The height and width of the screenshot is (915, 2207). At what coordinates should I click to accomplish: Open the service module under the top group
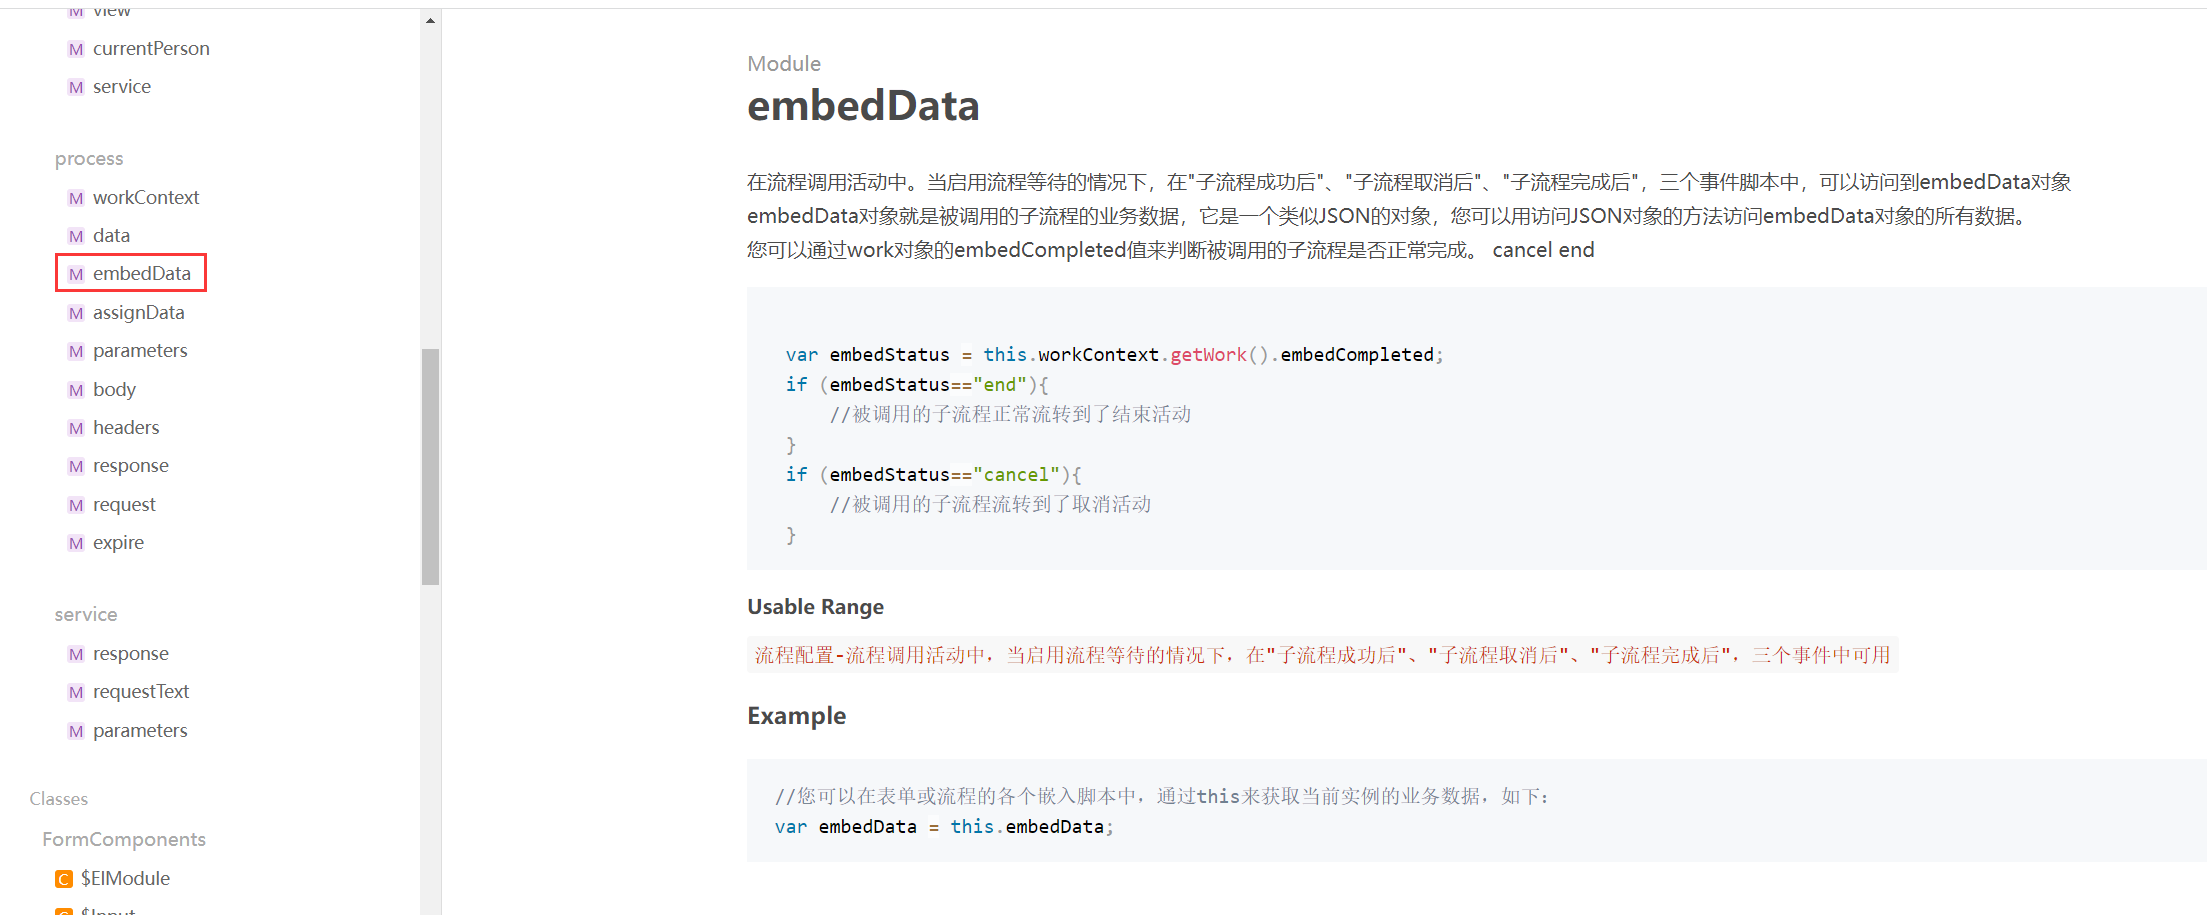[x=121, y=87]
